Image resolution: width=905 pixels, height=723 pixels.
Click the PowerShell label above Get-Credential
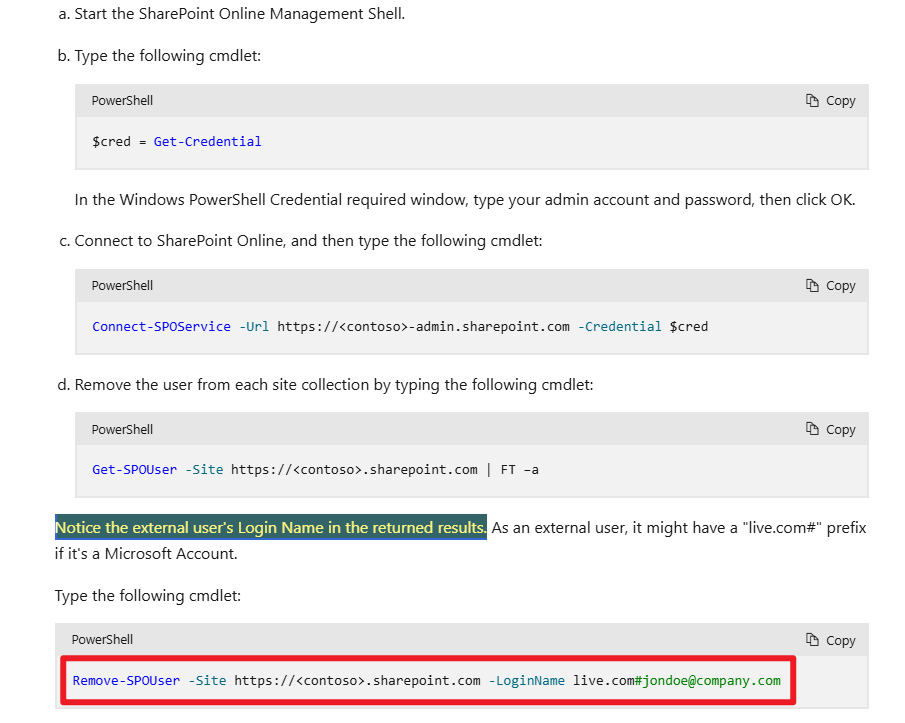[x=122, y=100]
